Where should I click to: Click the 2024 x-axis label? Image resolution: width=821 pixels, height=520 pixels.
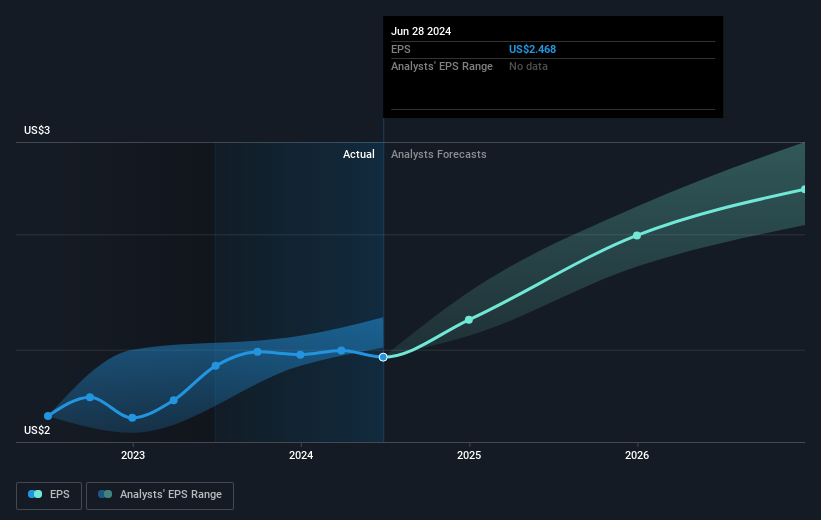(x=301, y=455)
